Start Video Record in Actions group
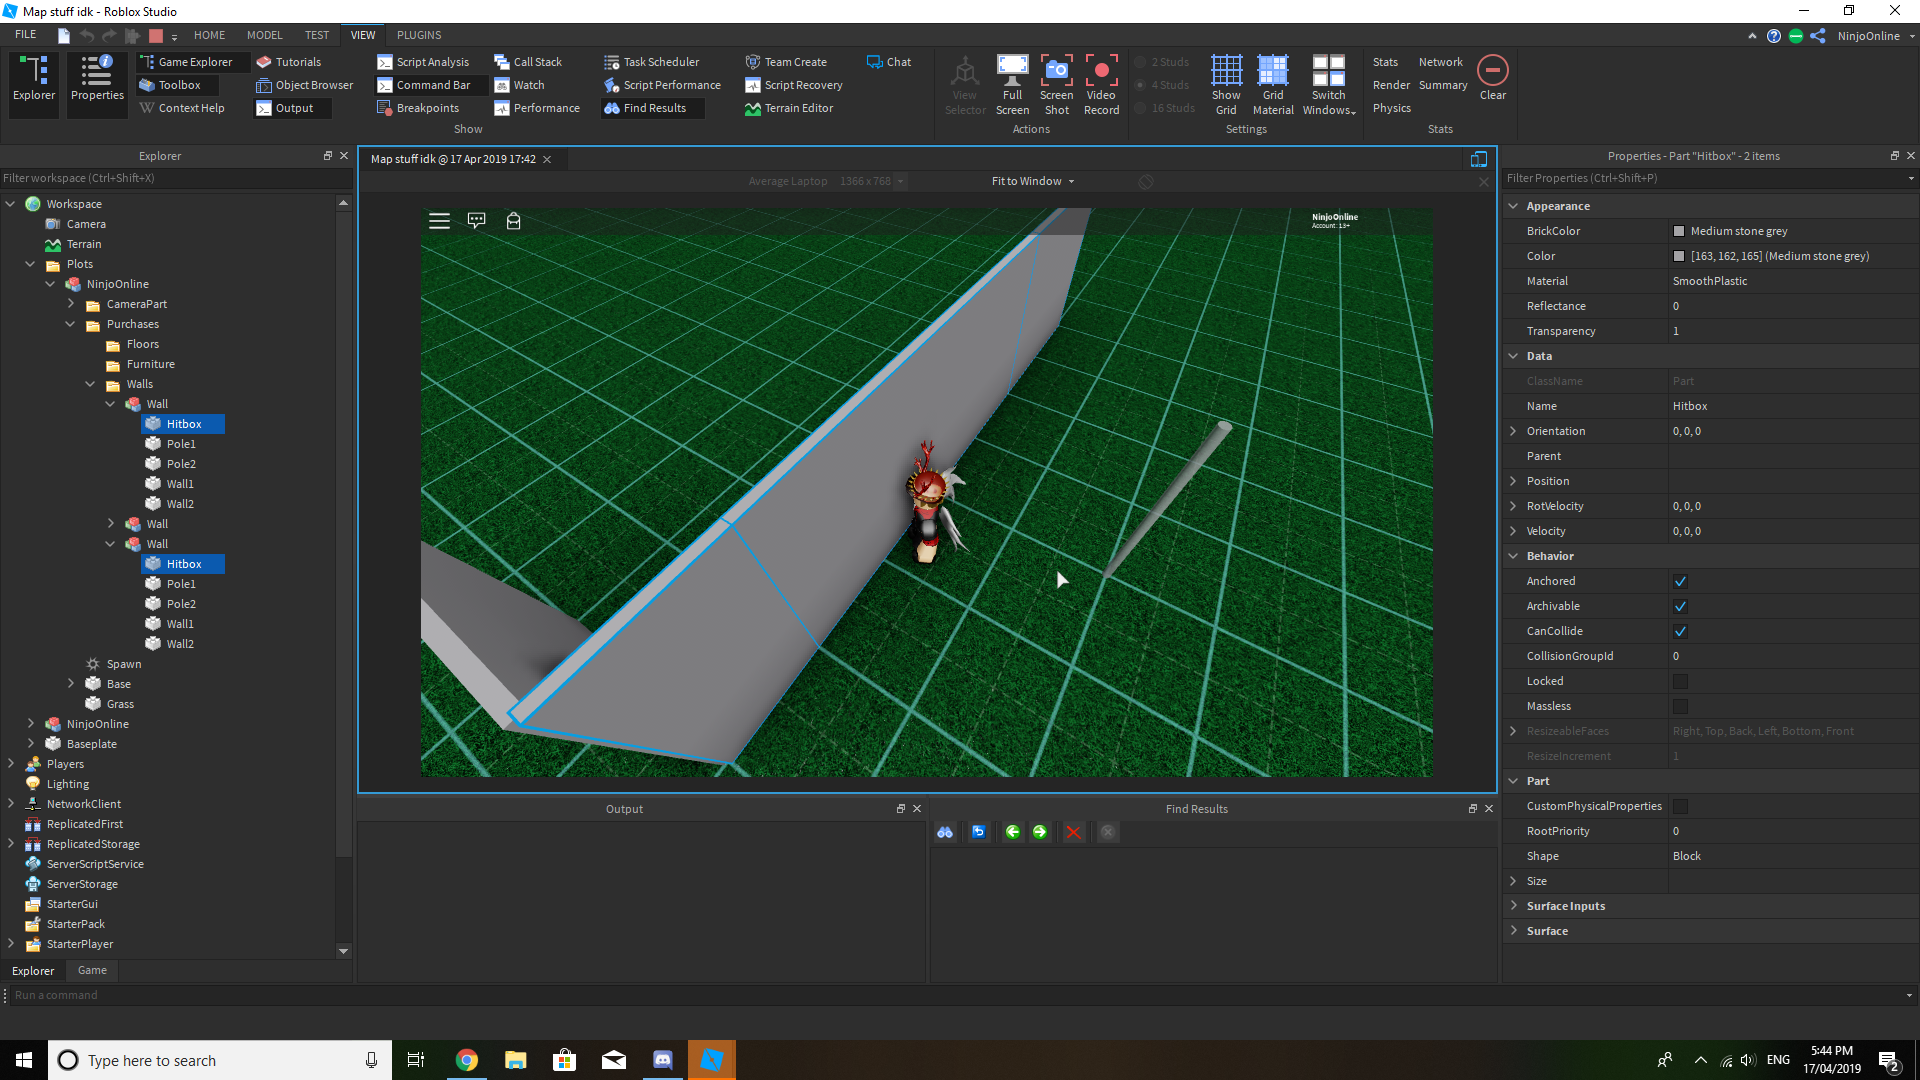Screen dimensions: 1920x1080 tap(1101, 70)
